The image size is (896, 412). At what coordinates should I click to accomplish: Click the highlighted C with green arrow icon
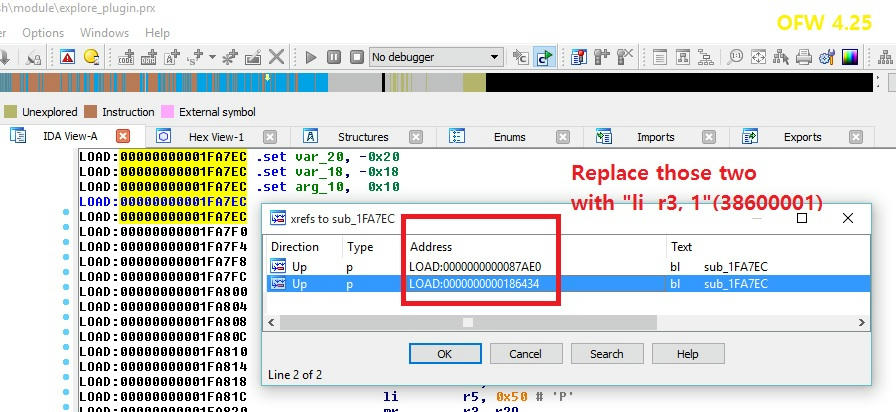(545, 57)
